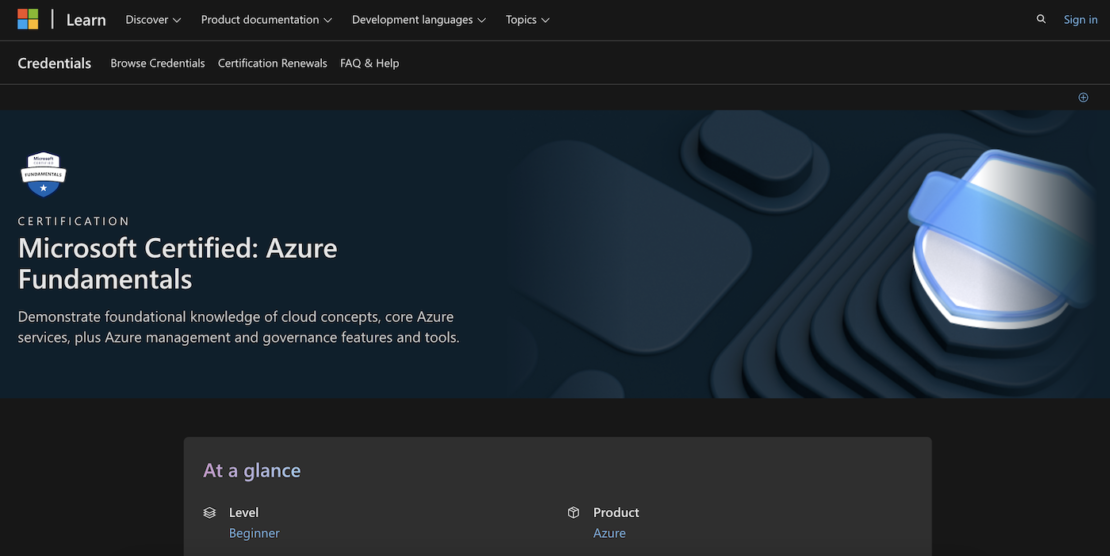Screen dimensions: 1110x556
Task: Open the Learn home link
Action: tap(86, 20)
